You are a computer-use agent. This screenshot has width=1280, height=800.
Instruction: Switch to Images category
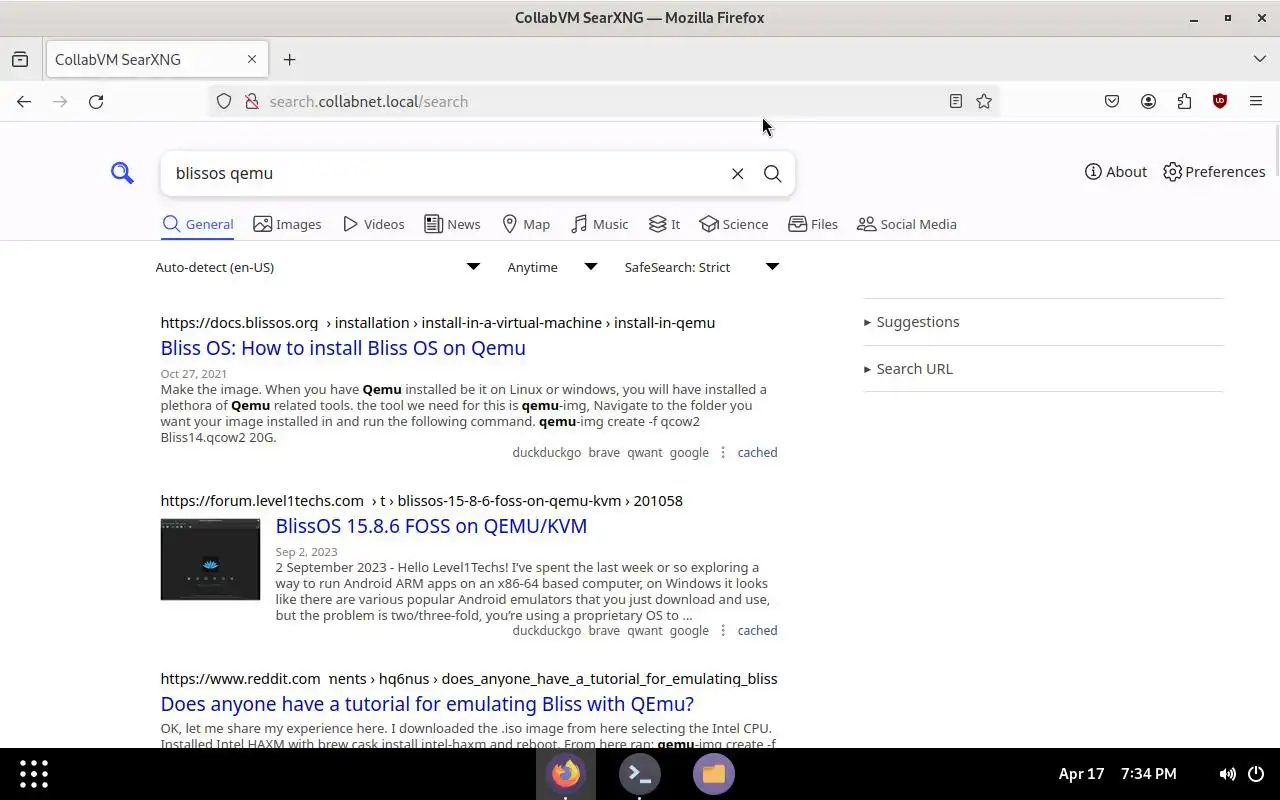[287, 224]
